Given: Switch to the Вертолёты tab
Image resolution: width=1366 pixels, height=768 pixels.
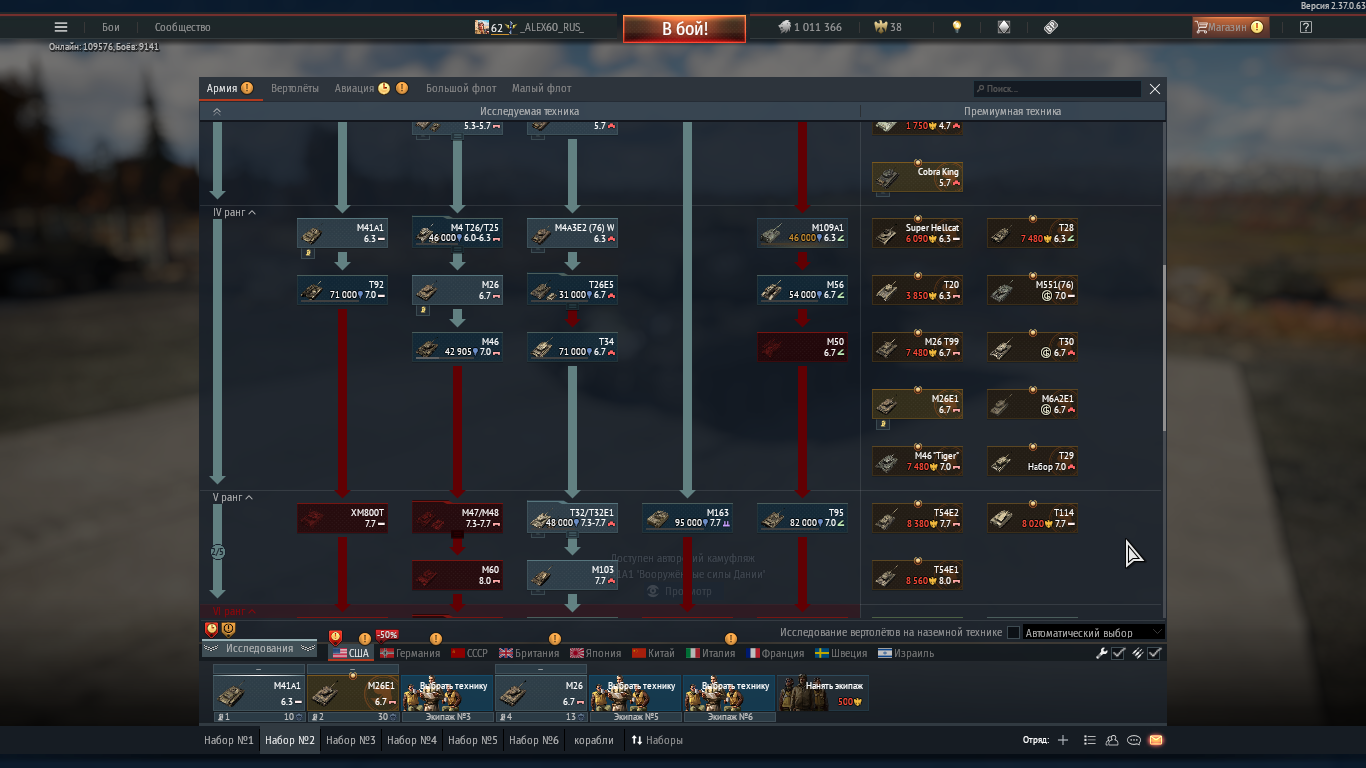Looking at the screenshot, I should coord(295,89).
